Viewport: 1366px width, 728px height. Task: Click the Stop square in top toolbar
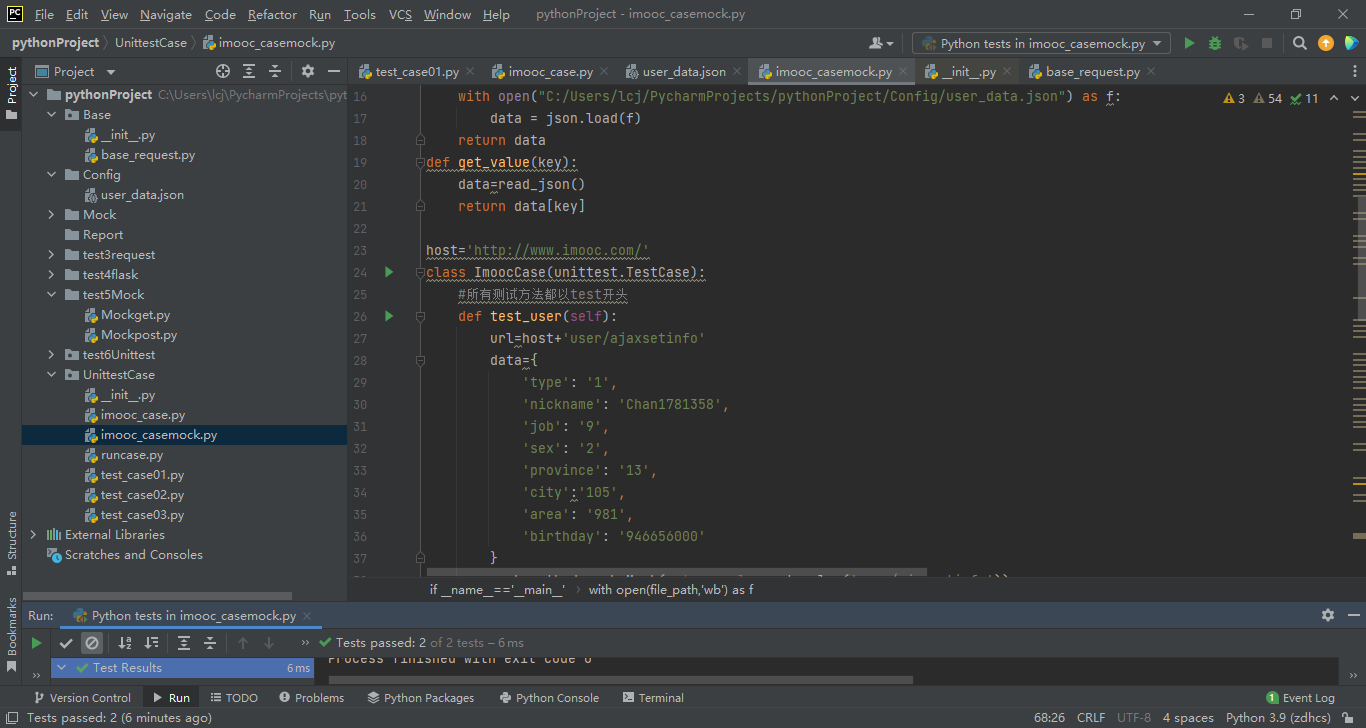[1267, 43]
